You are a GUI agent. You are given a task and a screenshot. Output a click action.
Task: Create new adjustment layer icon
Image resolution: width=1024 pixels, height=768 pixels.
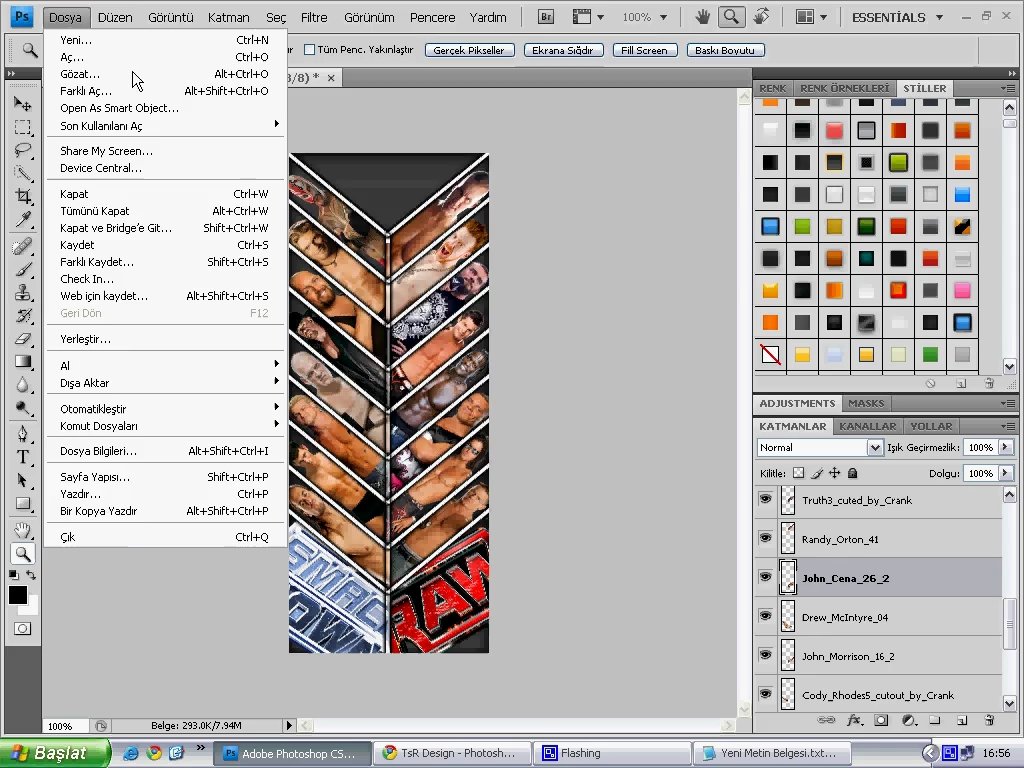click(x=908, y=720)
